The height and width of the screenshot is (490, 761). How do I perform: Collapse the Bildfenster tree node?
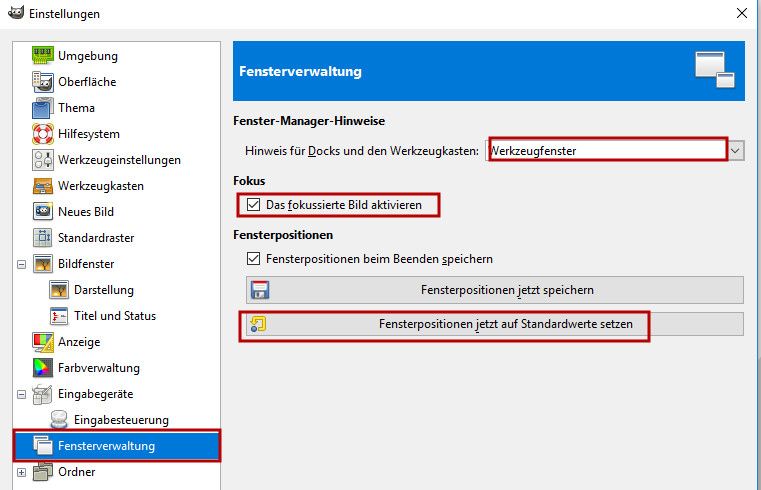(x=21, y=264)
